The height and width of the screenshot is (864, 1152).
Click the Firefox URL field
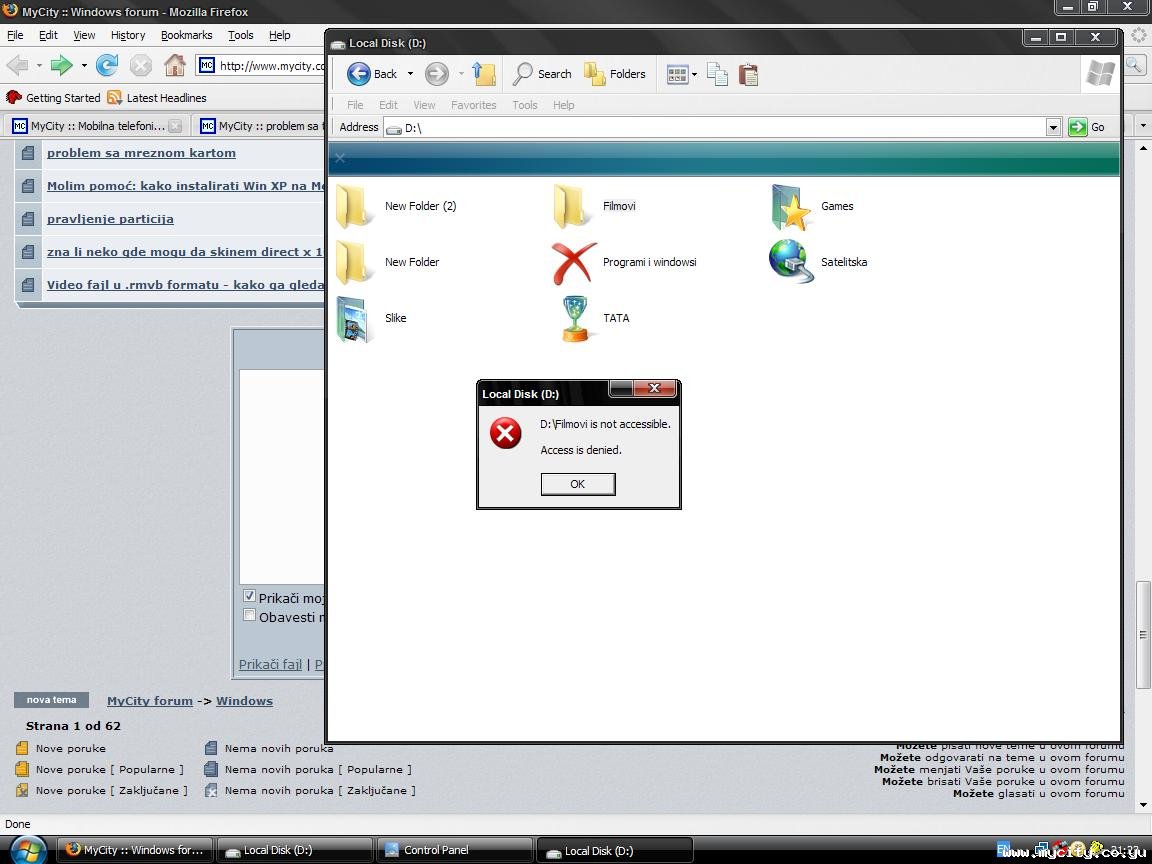[x=261, y=65]
